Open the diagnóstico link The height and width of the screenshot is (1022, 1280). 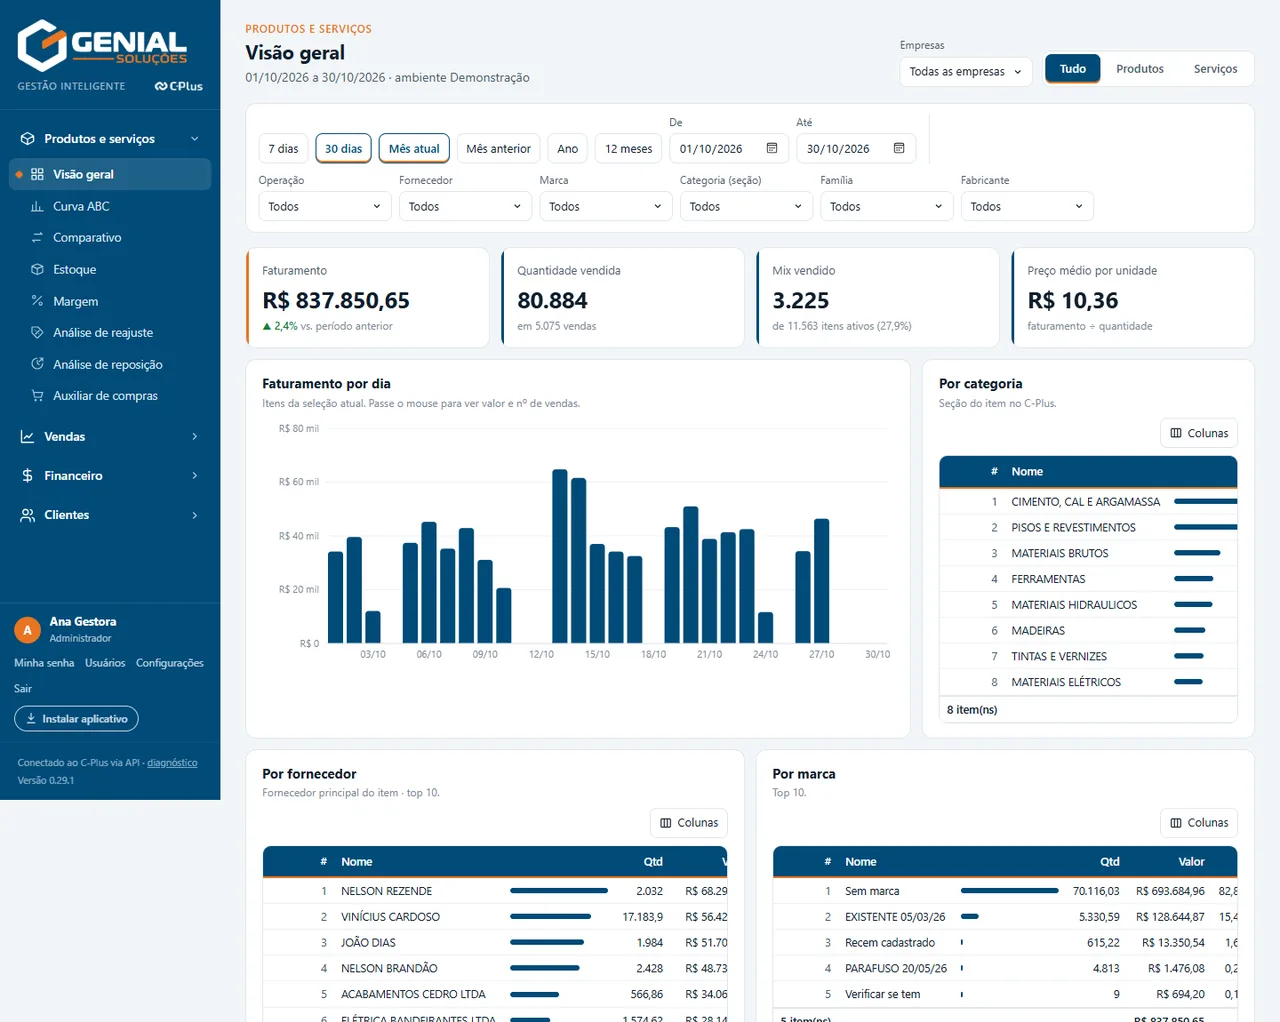172,763
